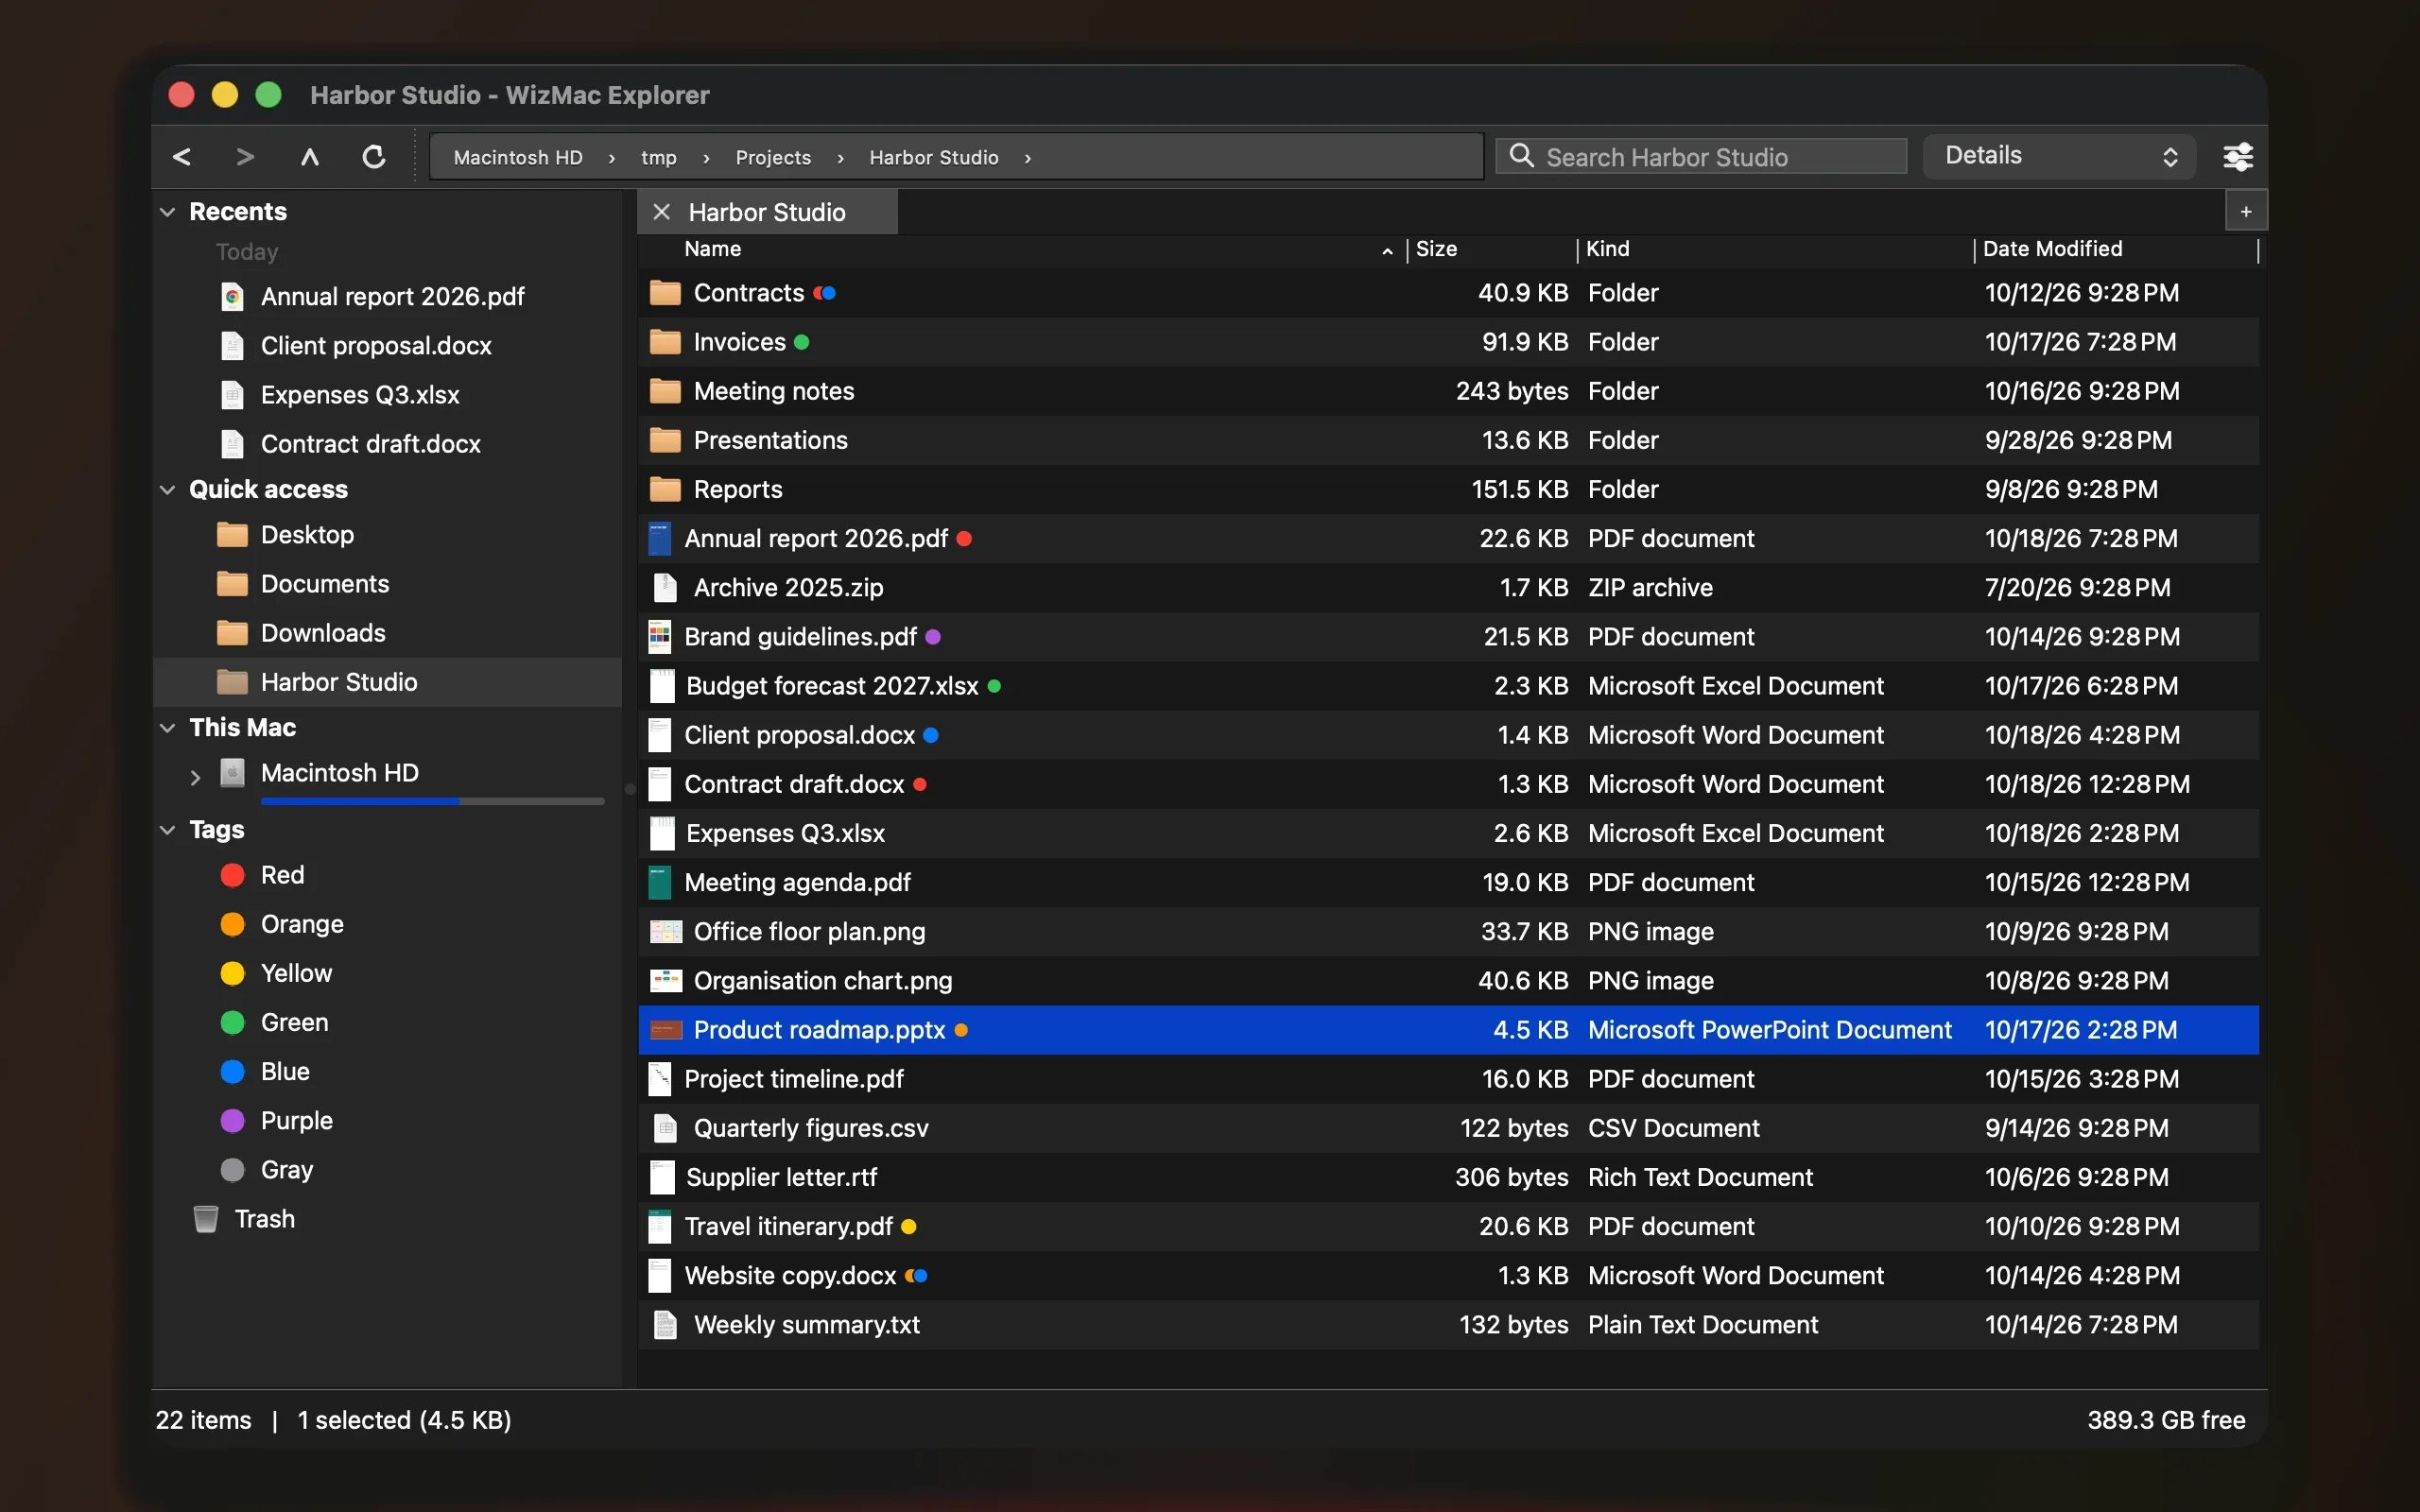Go up to parent folder

coord(310,157)
